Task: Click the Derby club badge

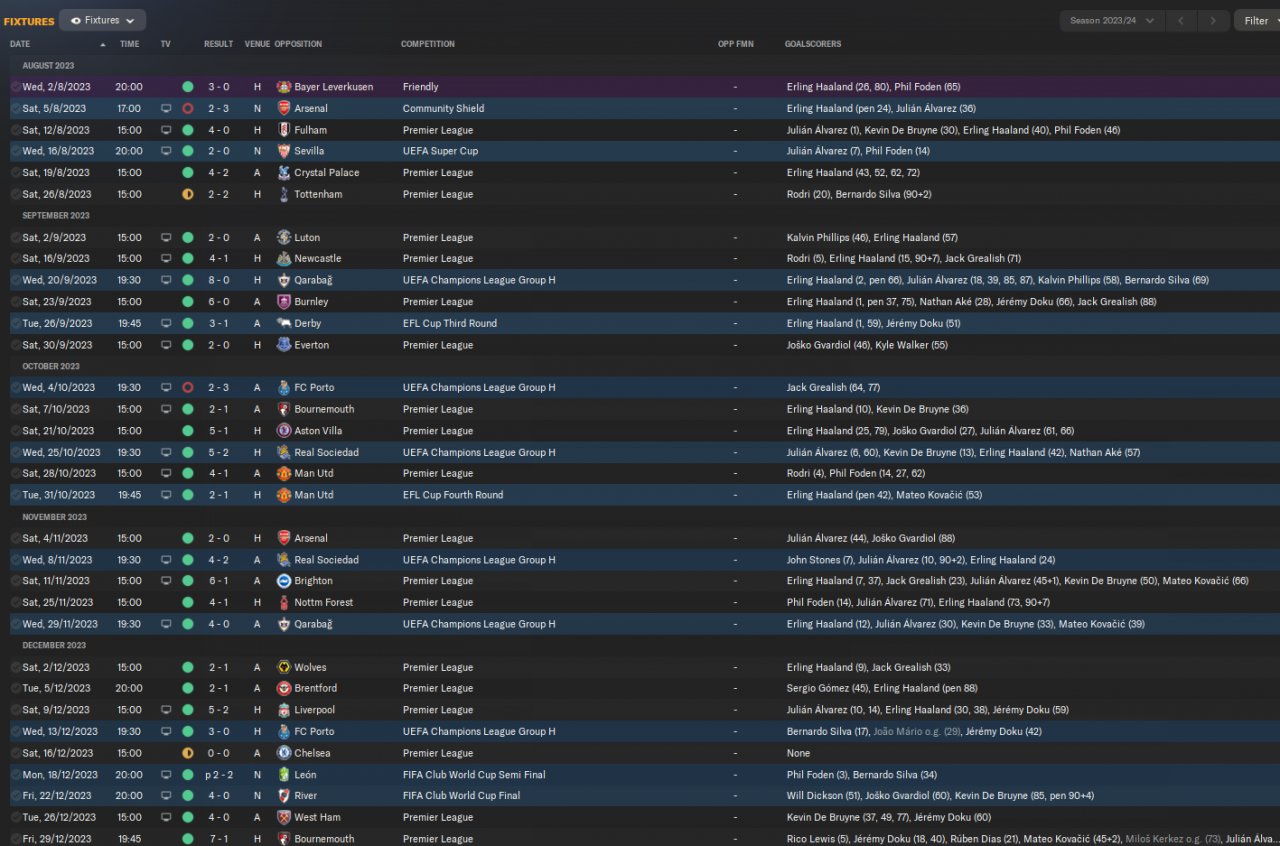Action: (284, 323)
